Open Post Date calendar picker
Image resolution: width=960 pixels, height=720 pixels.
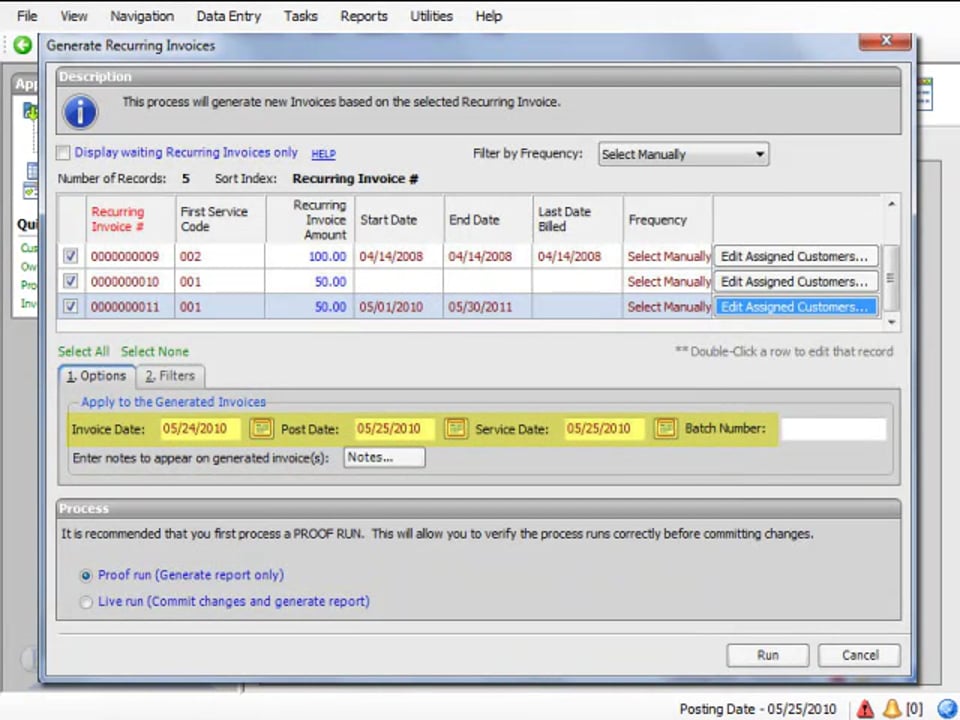[456, 428]
